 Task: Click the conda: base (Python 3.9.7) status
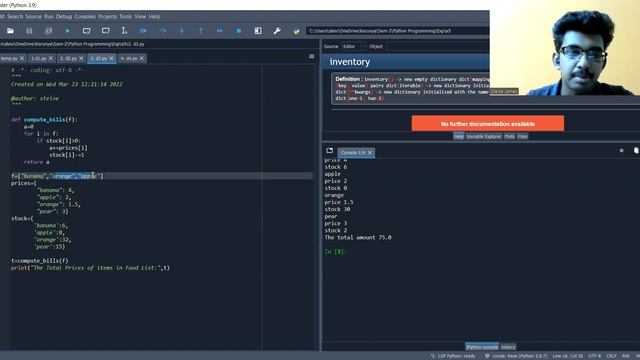(516, 356)
